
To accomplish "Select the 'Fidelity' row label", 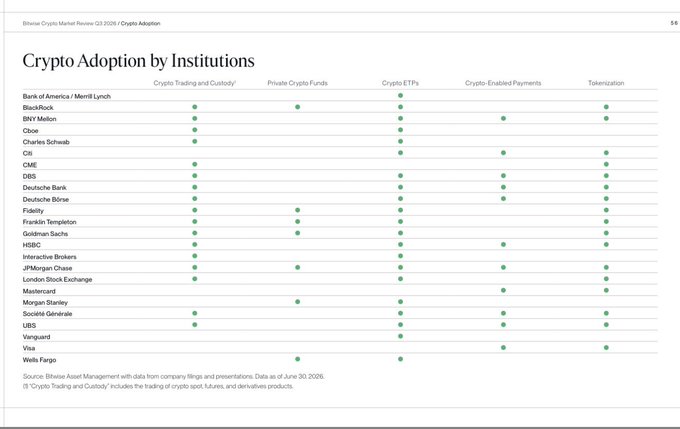I will click(33, 210).
